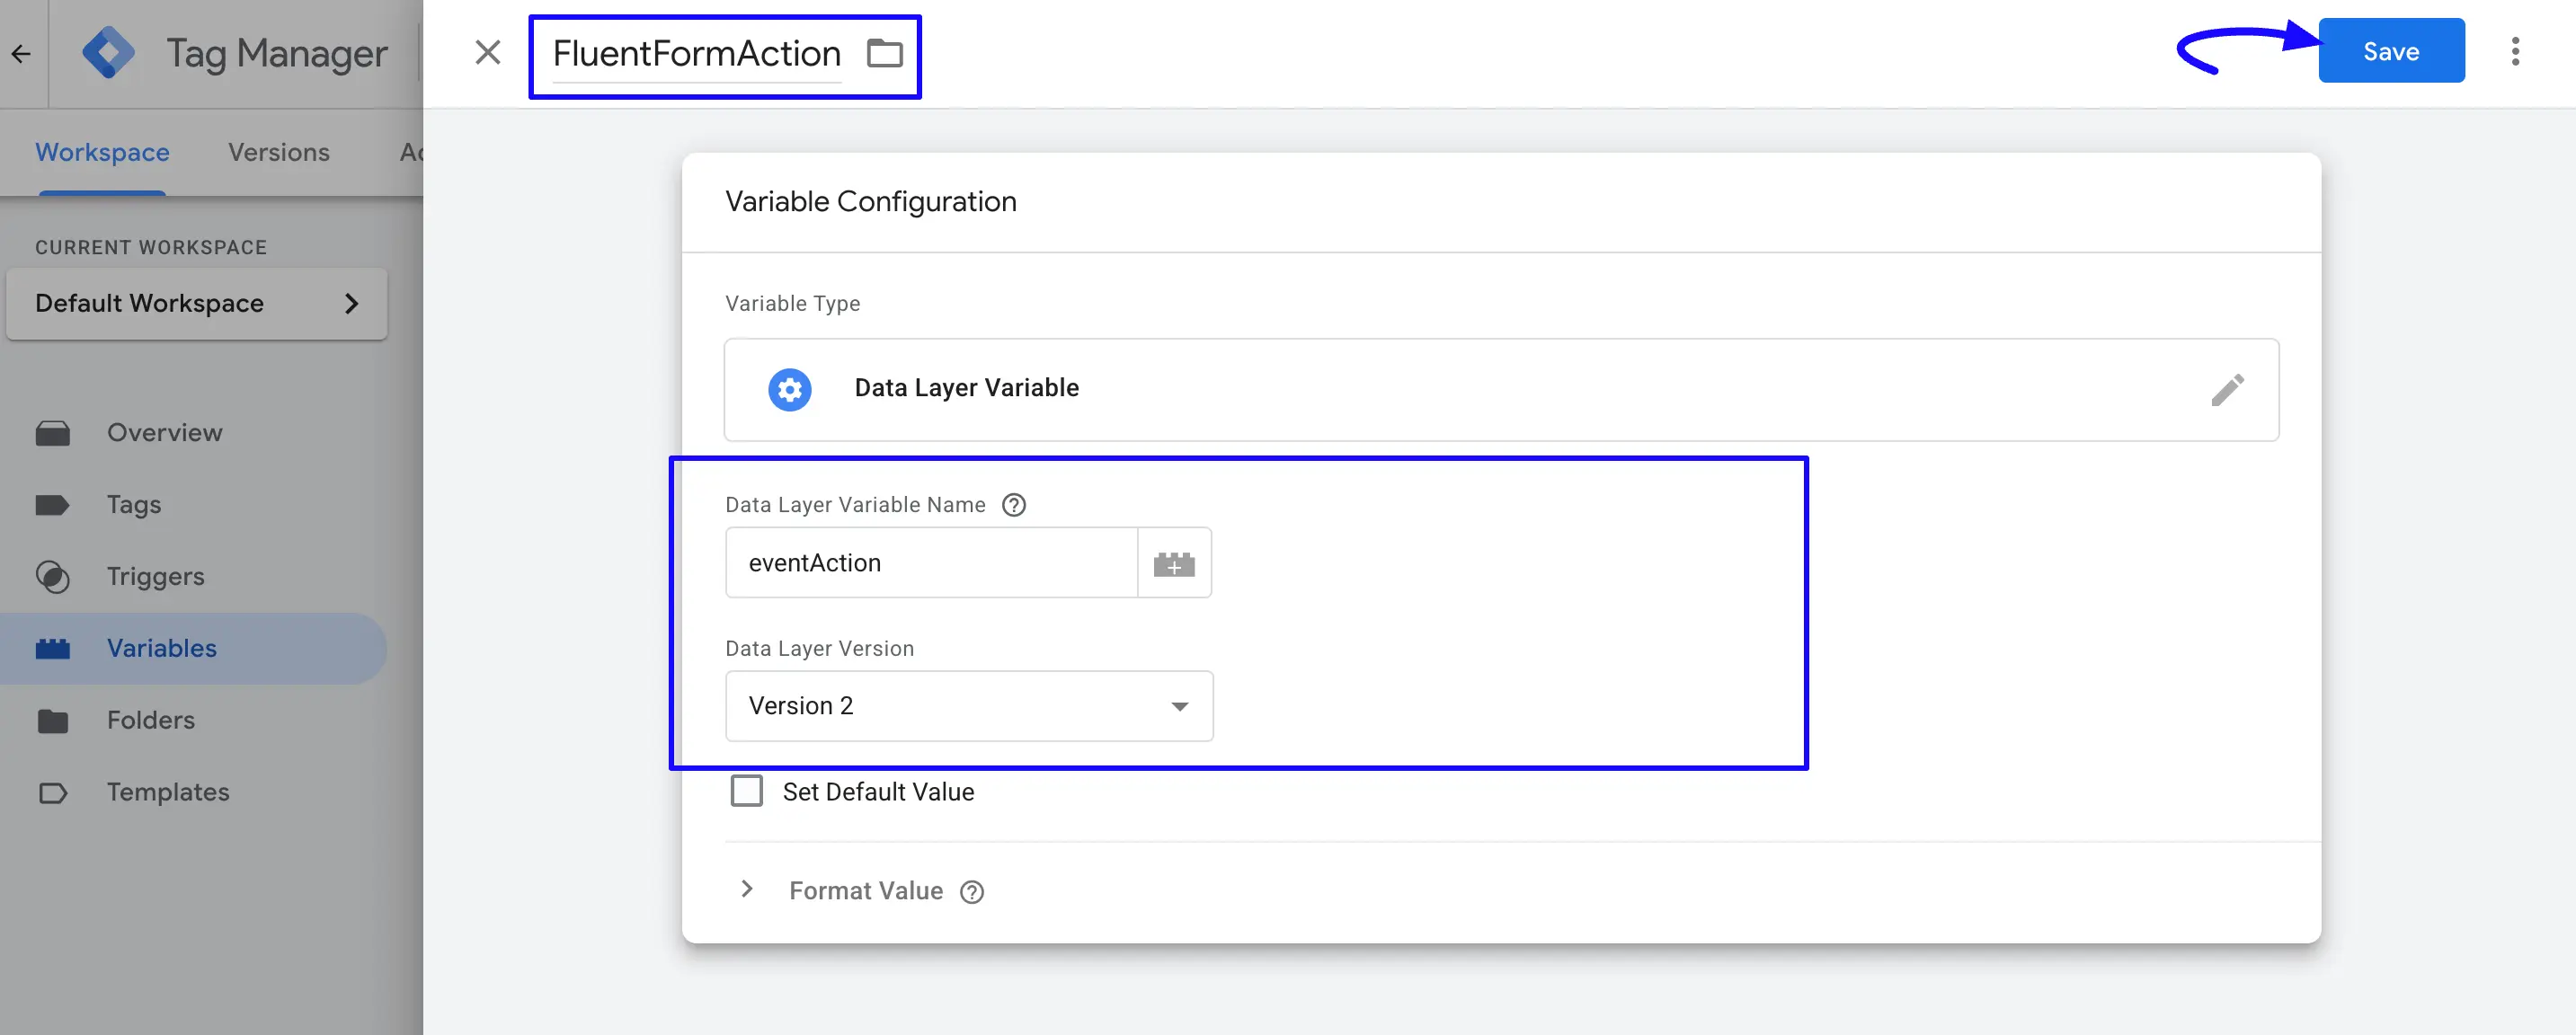Open Templates in the sidebar
The height and width of the screenshot is (1035, 2576).
pyautogui.click(x=194, y=793)
